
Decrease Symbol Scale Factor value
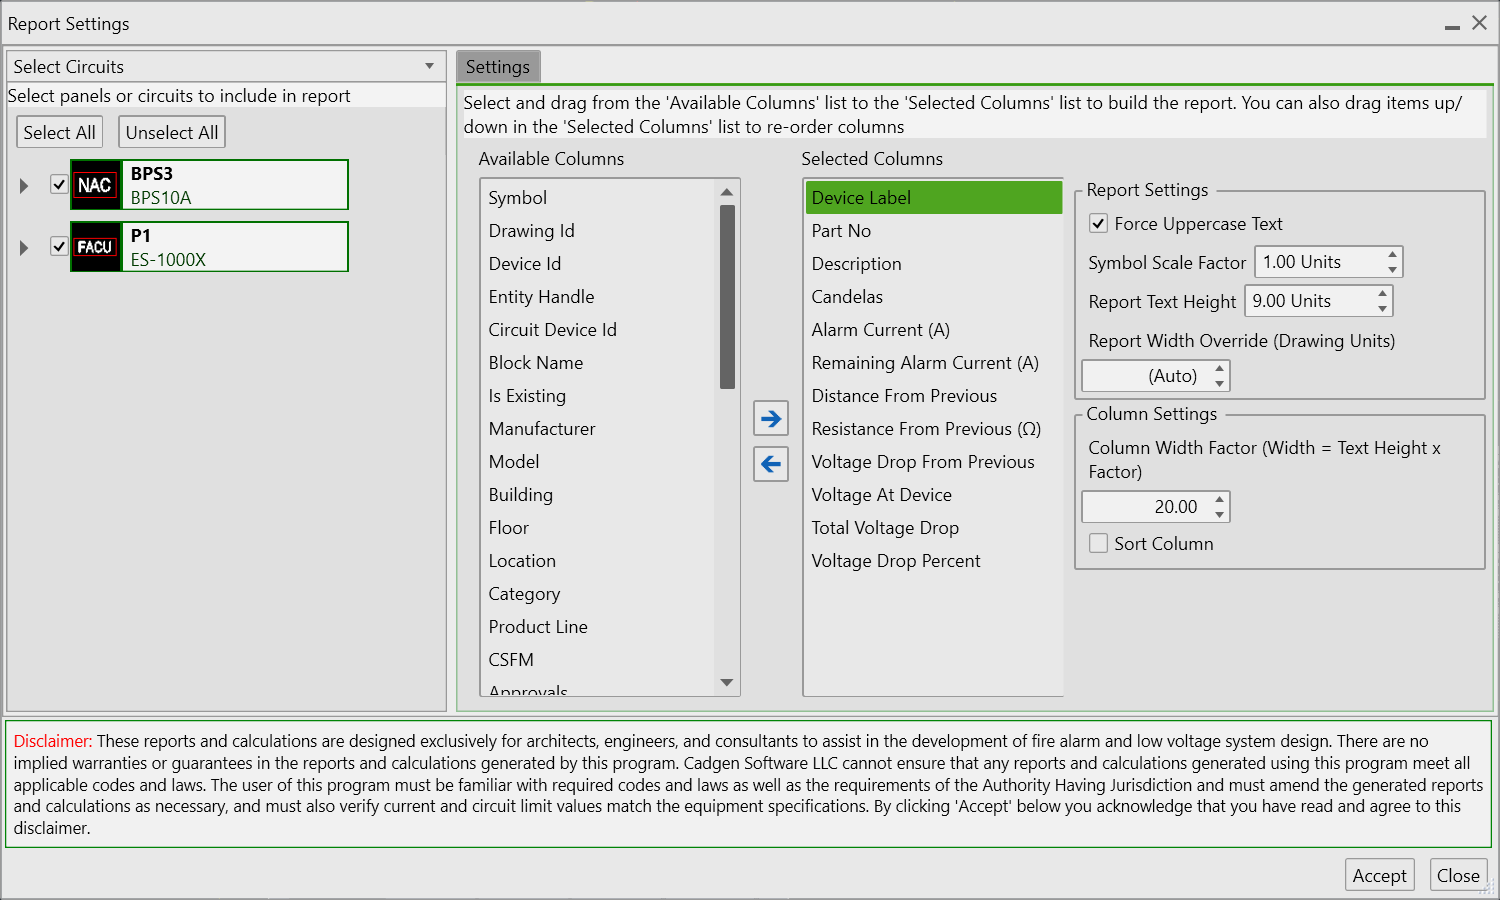[1392, 270]
